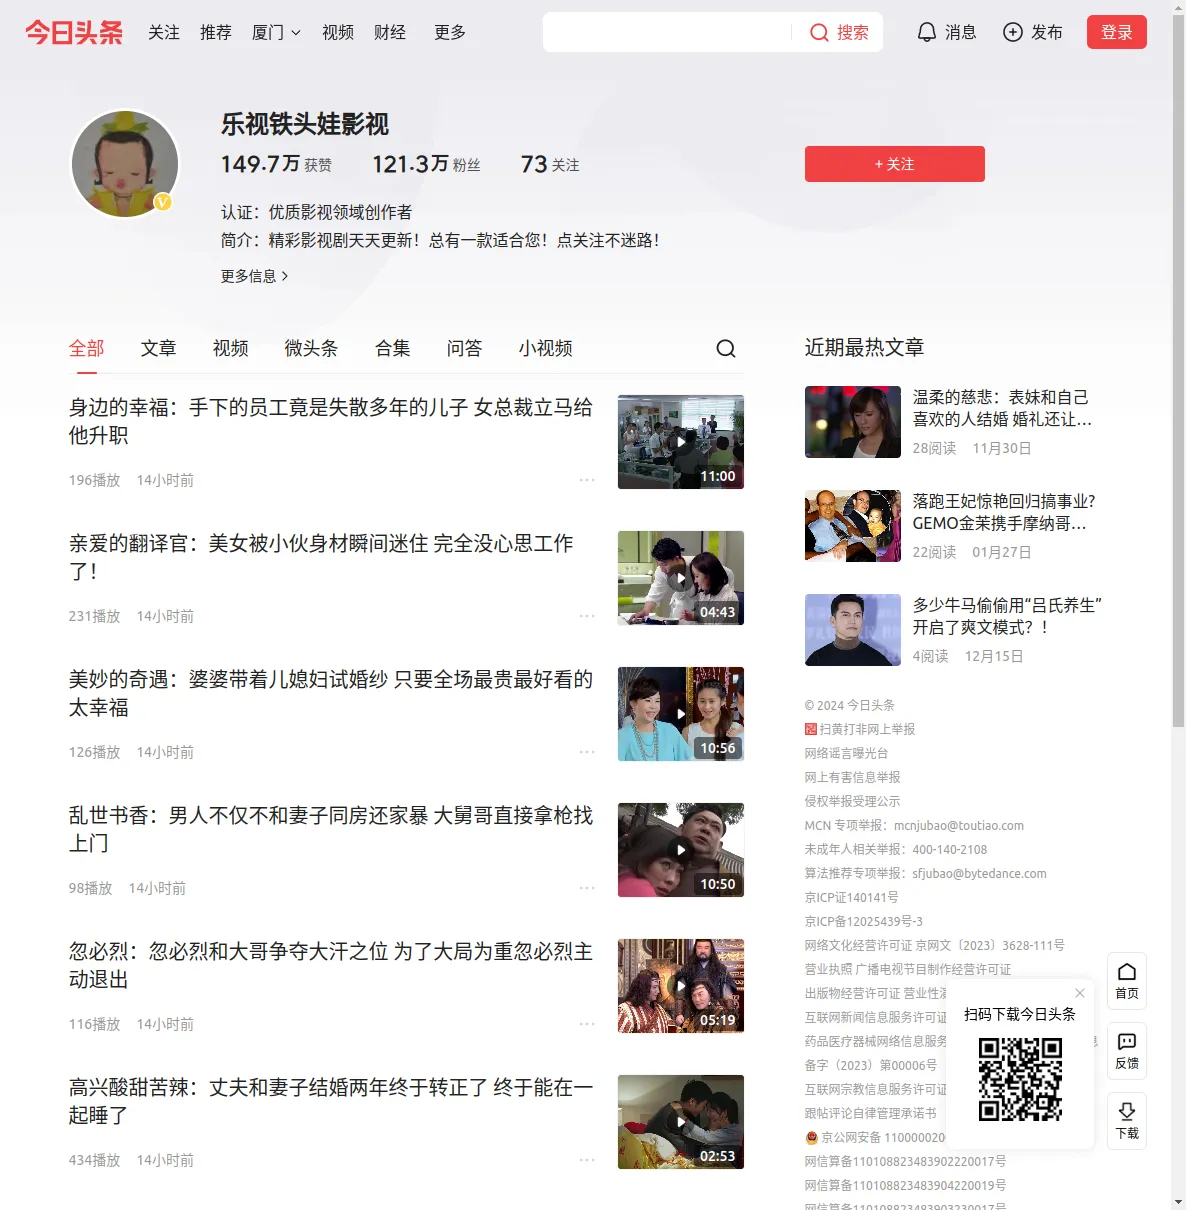
Task: Expand 更多信息 profile details
Action: [255, 276]
